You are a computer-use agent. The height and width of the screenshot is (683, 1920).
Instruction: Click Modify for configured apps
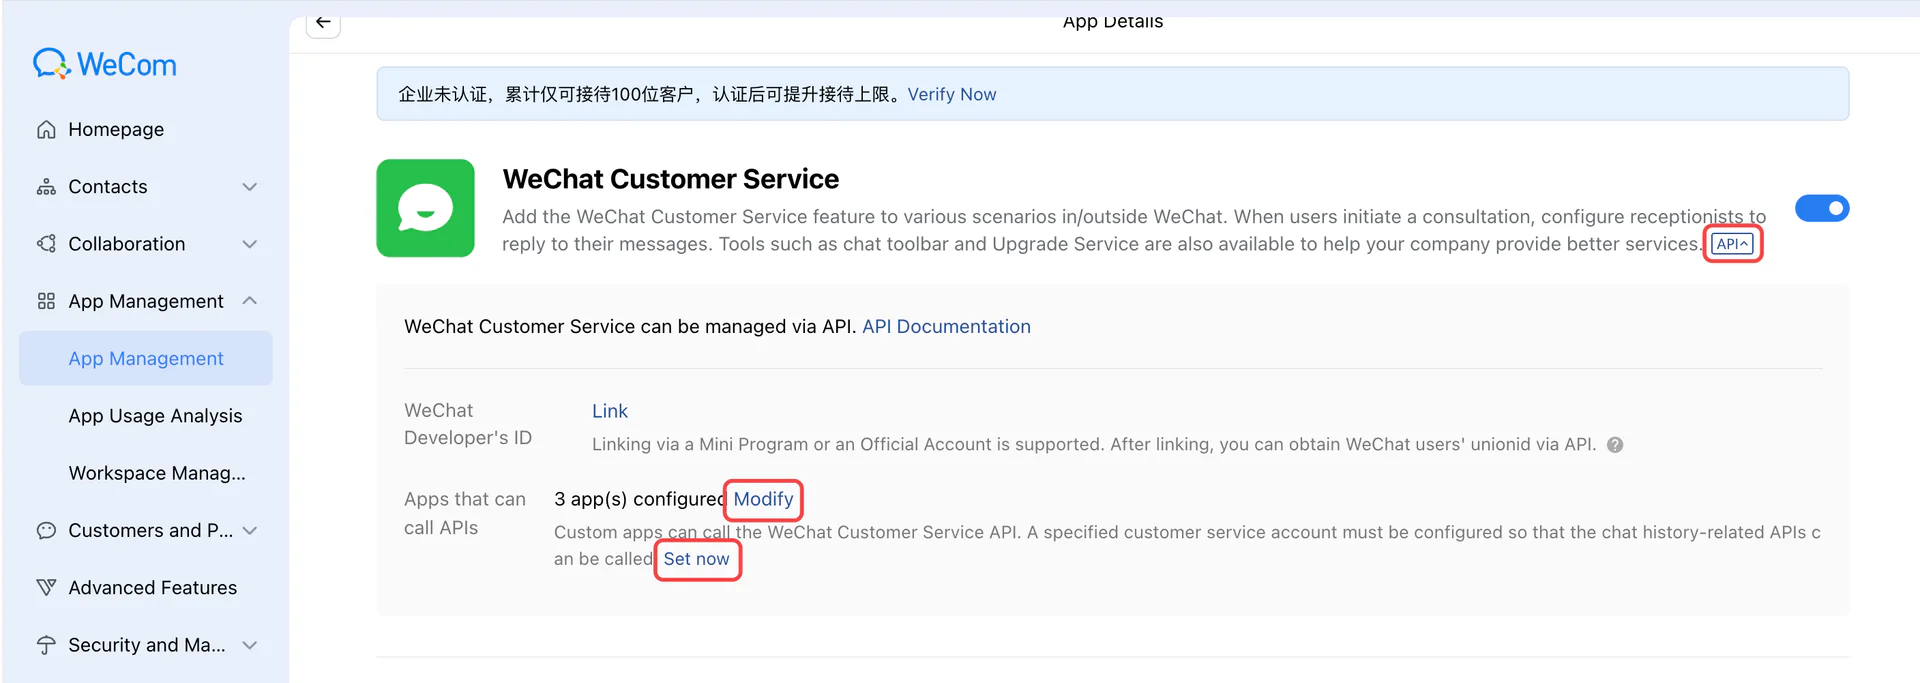tap(763, 499)
